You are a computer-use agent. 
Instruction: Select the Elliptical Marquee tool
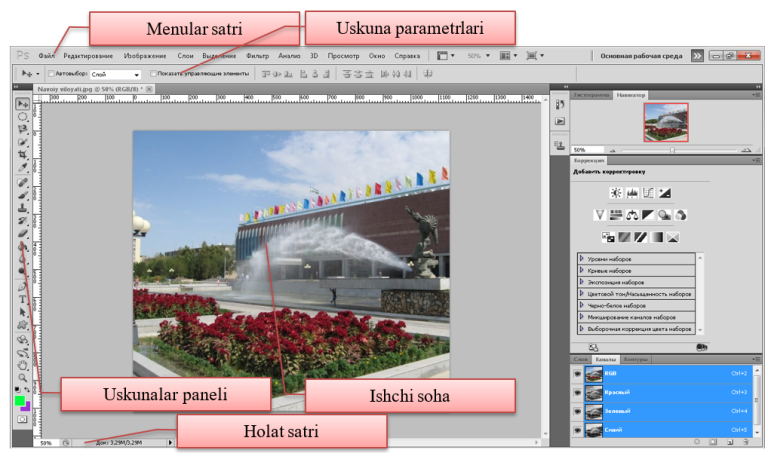[x=23, y=117]
